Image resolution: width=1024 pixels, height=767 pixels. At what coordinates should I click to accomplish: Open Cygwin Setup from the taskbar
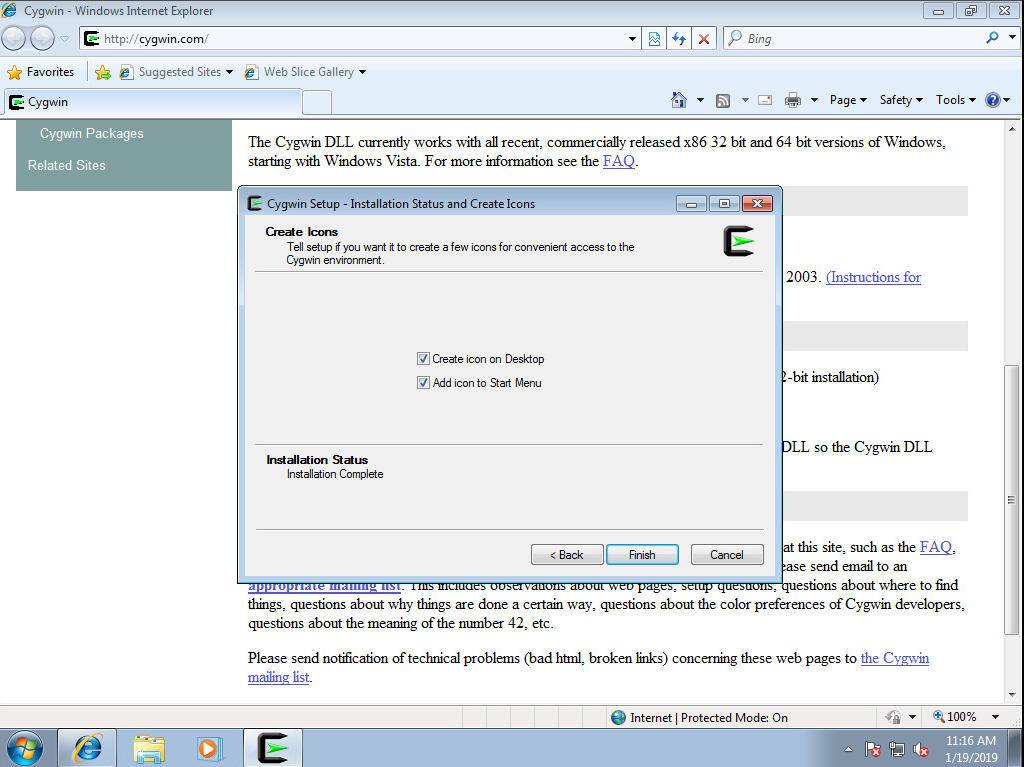[273, 748]
